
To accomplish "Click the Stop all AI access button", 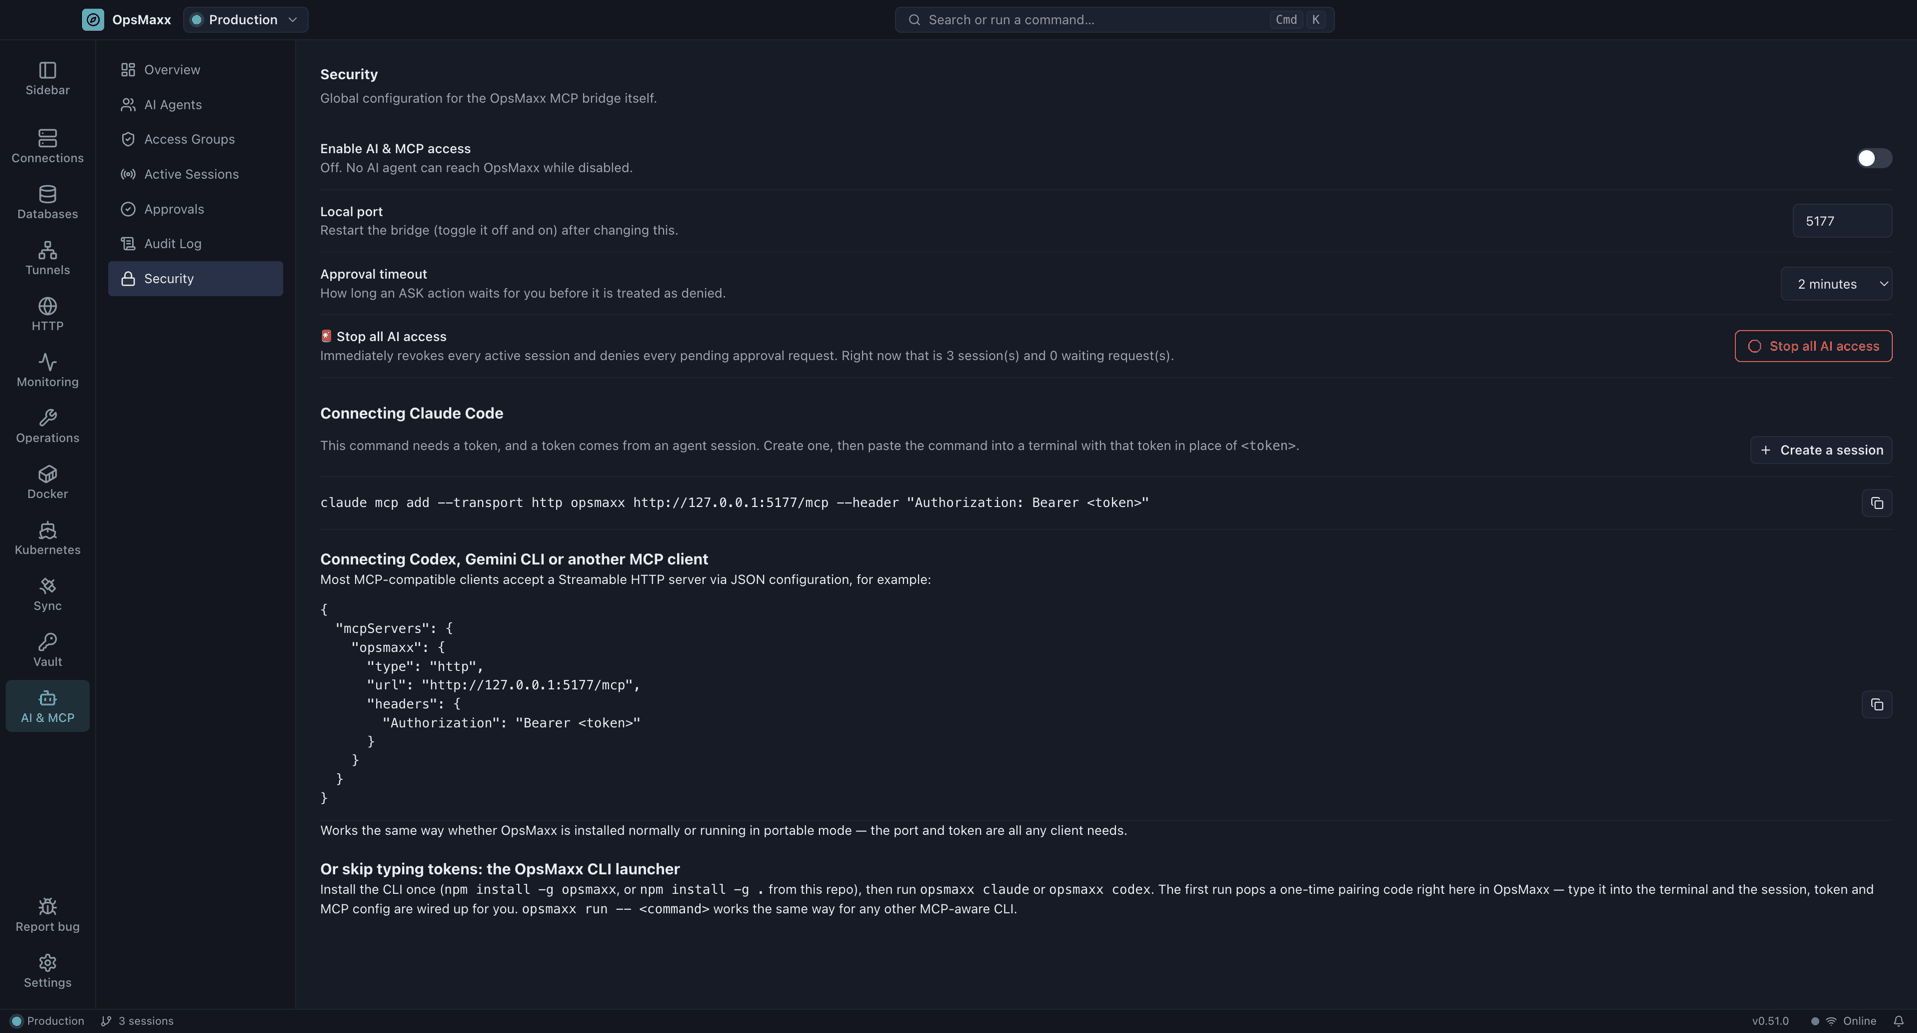I will pos(1813,346).
